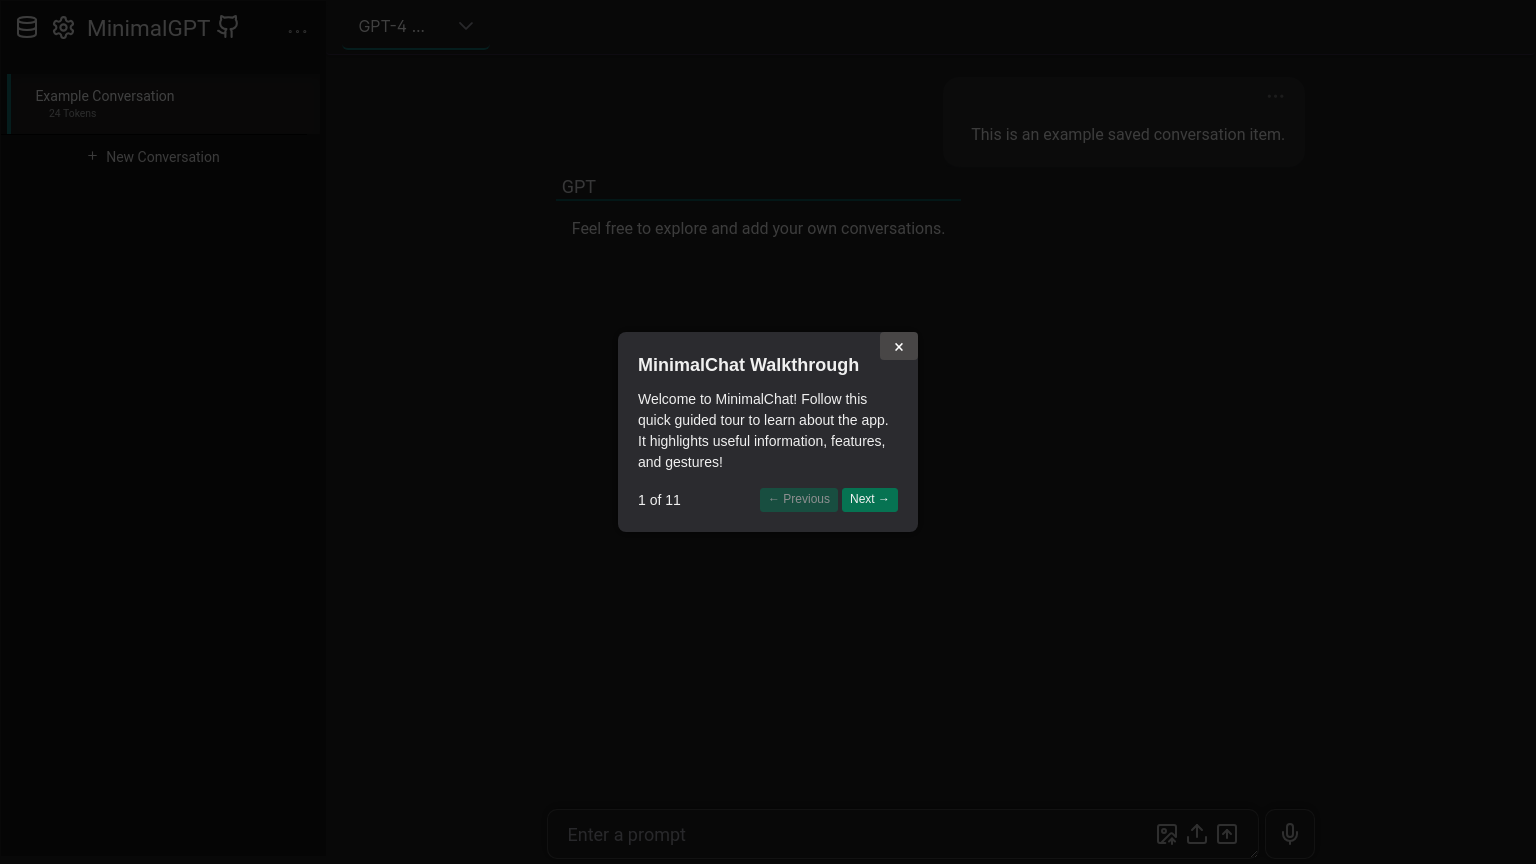The height and width of the screenshot is (864, 1536).
Task: Click the plus icon beside New Conversation
Action: 92,156
